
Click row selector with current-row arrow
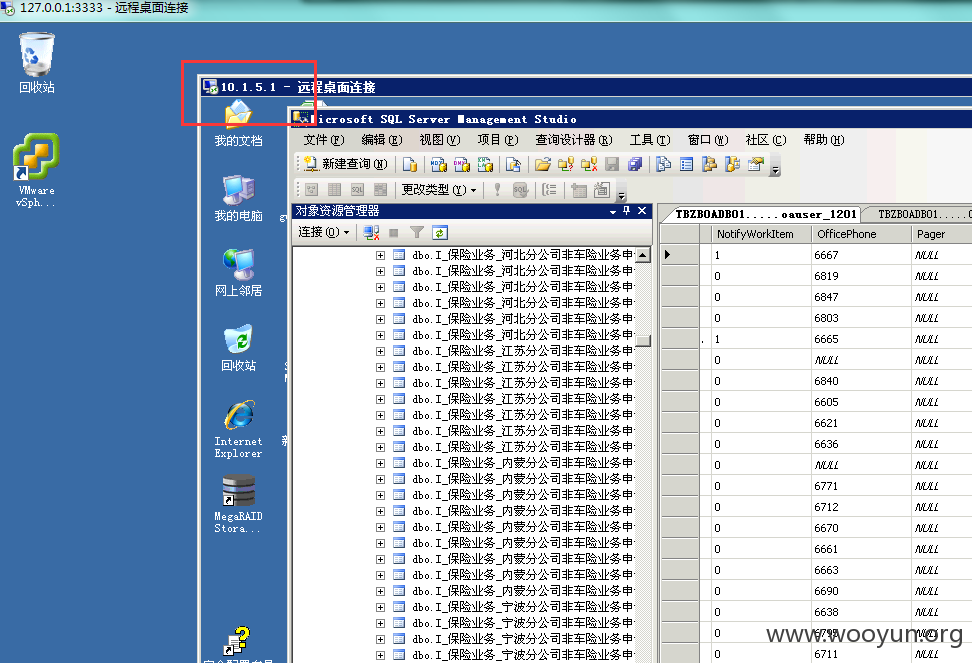click(679, 255)
